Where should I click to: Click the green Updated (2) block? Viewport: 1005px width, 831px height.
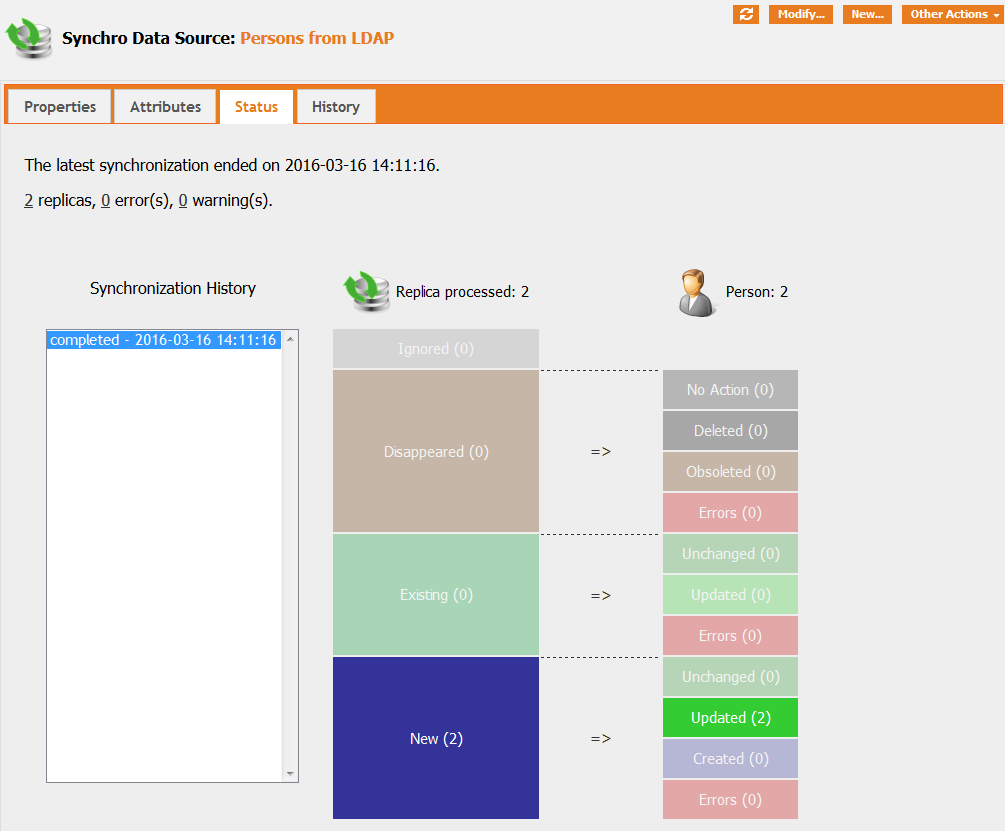point(730,718)
